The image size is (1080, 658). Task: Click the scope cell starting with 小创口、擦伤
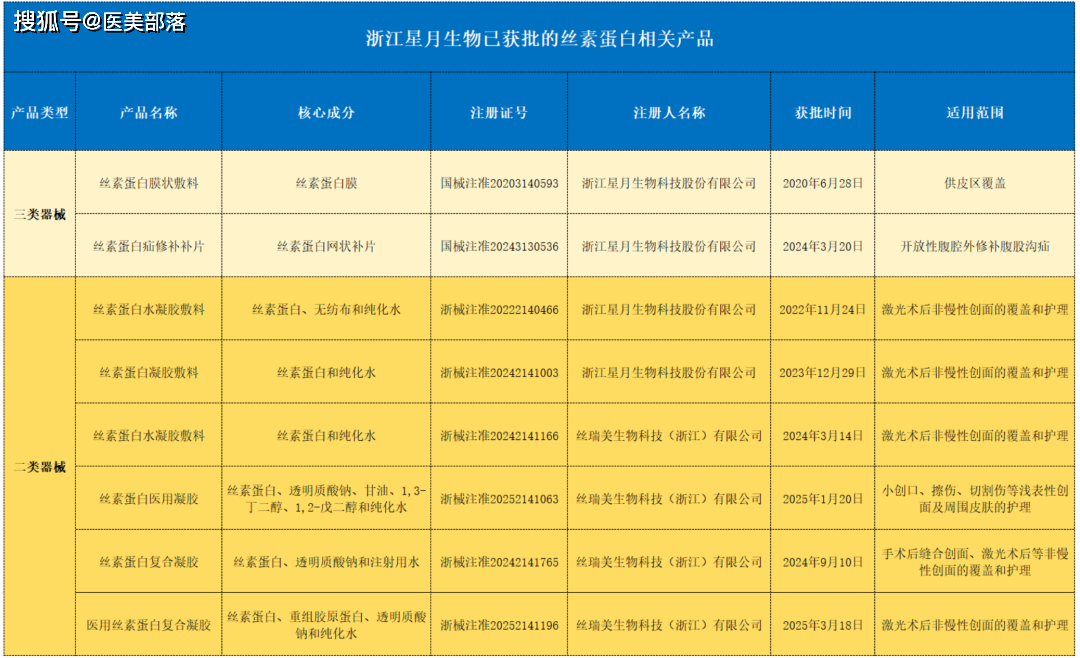click(x=975, y=499)
